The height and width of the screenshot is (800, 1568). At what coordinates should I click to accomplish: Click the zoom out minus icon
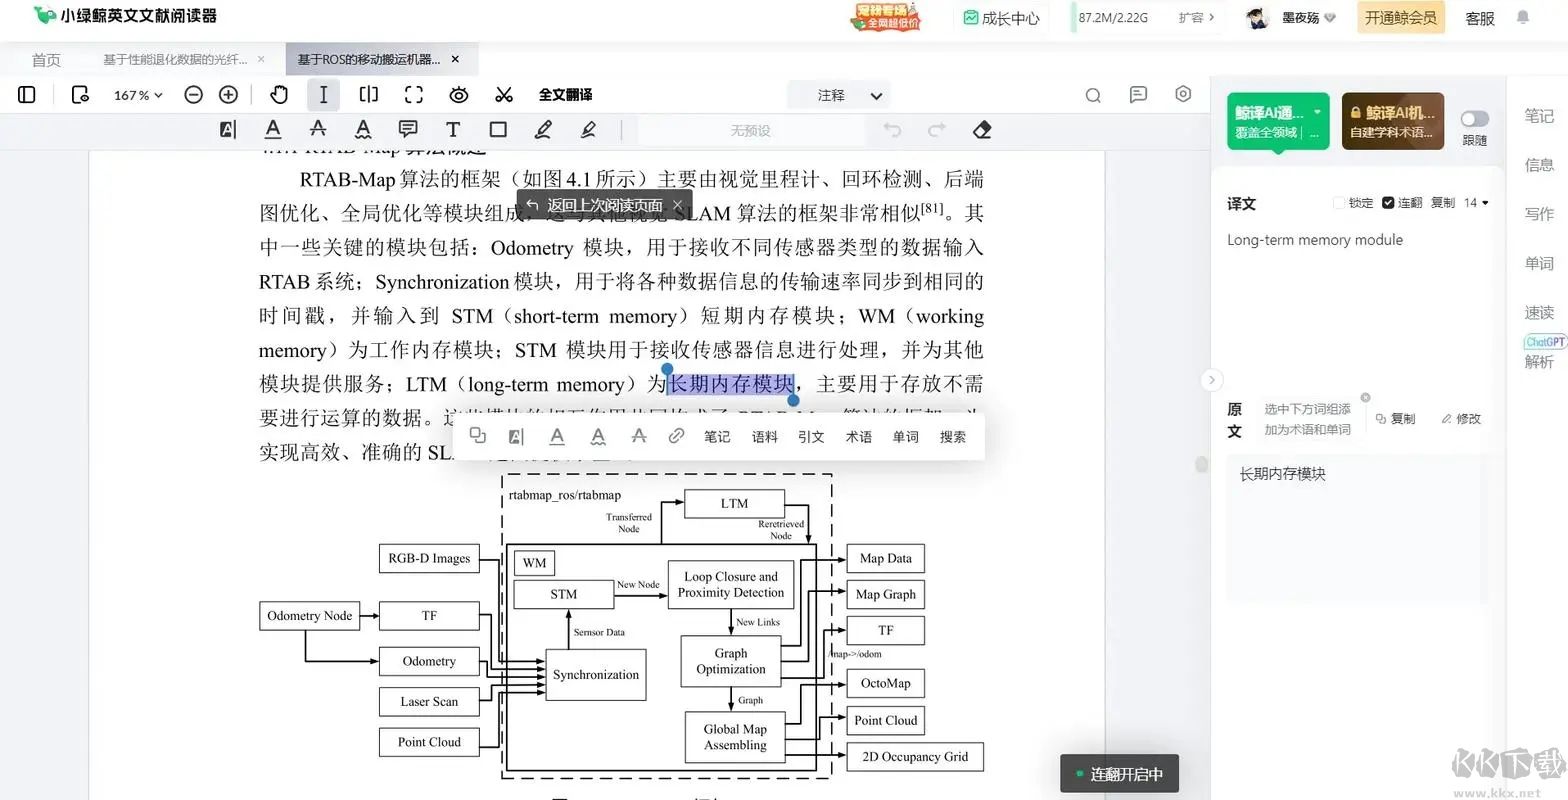pos(194,95)
